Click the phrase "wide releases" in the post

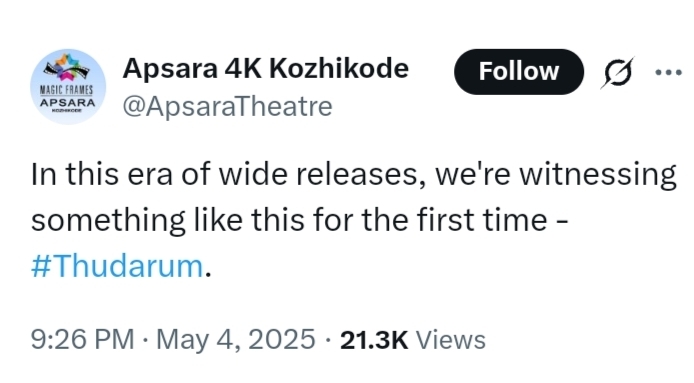[318, 174]
